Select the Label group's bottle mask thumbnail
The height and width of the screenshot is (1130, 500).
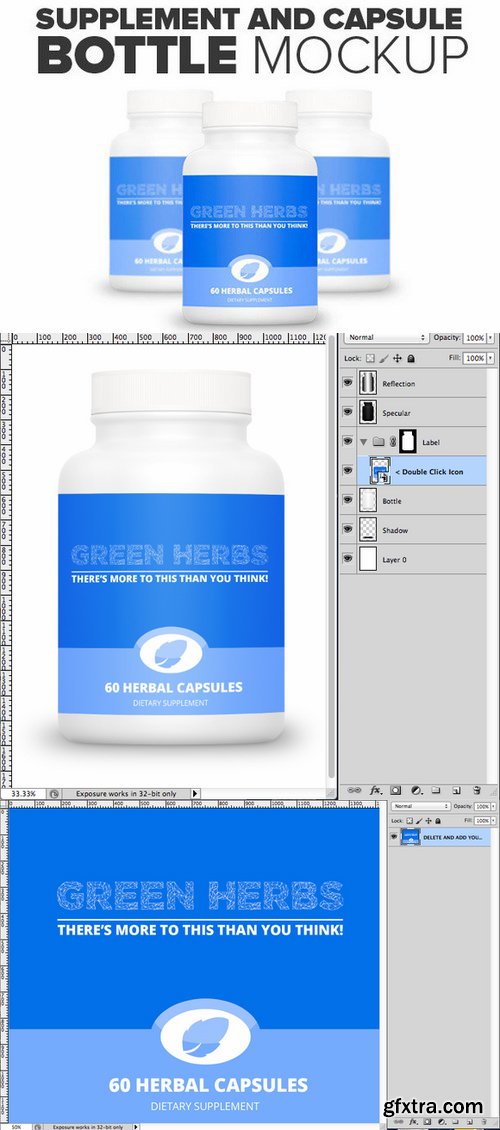click(409, 442)
